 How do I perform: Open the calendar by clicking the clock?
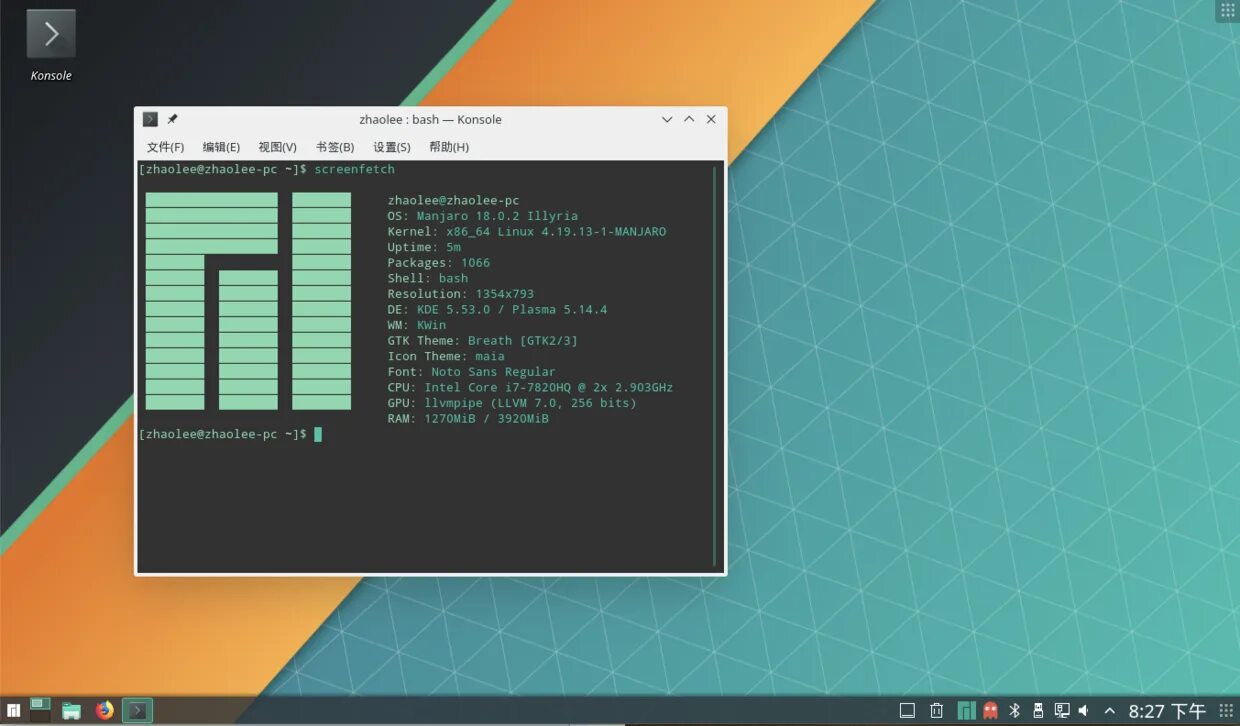(1166, 710)
